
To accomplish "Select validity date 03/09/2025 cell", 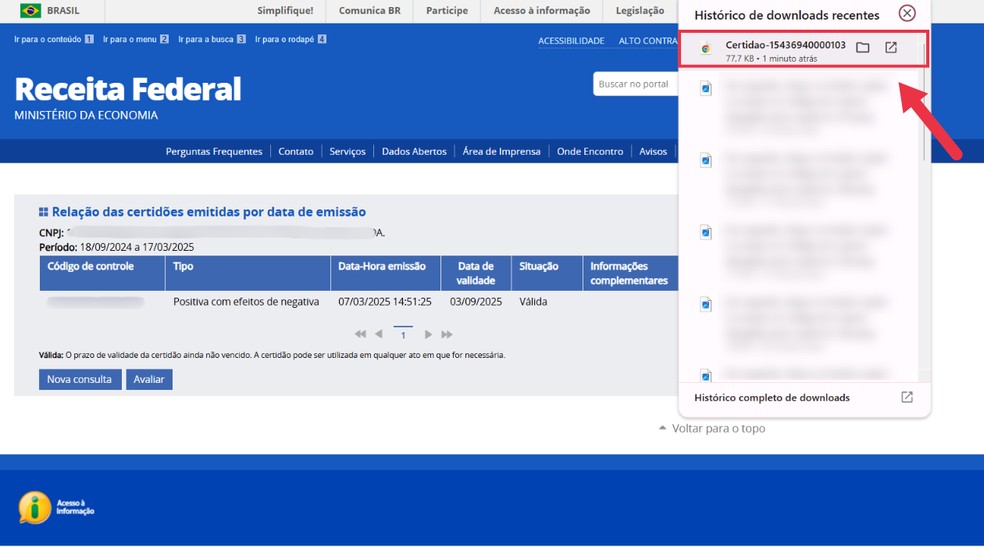I will 476,302.
